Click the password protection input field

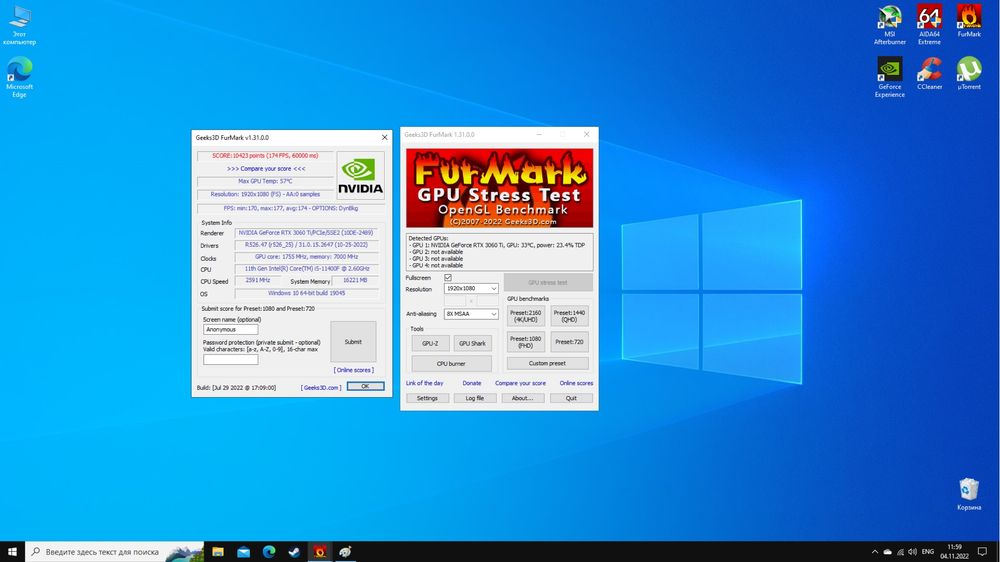(x=231, y=359)
